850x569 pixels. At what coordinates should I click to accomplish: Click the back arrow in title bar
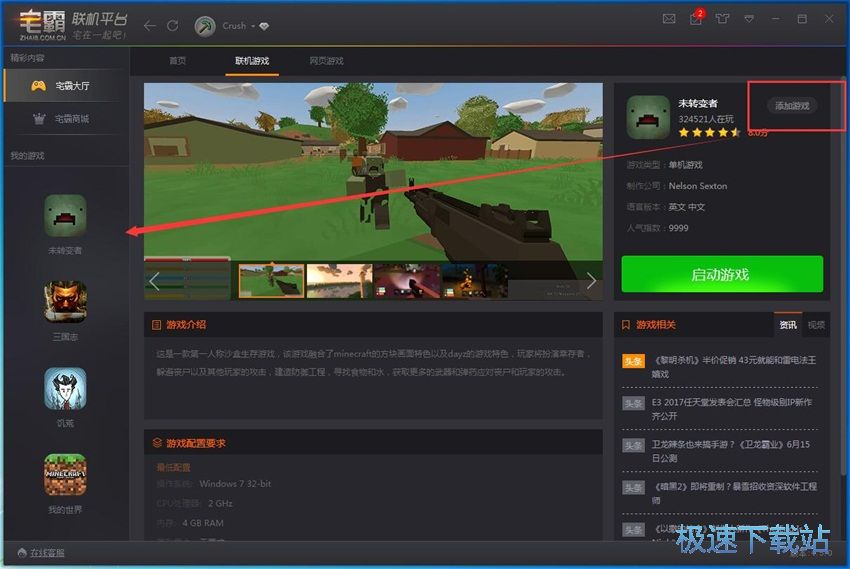150,25
